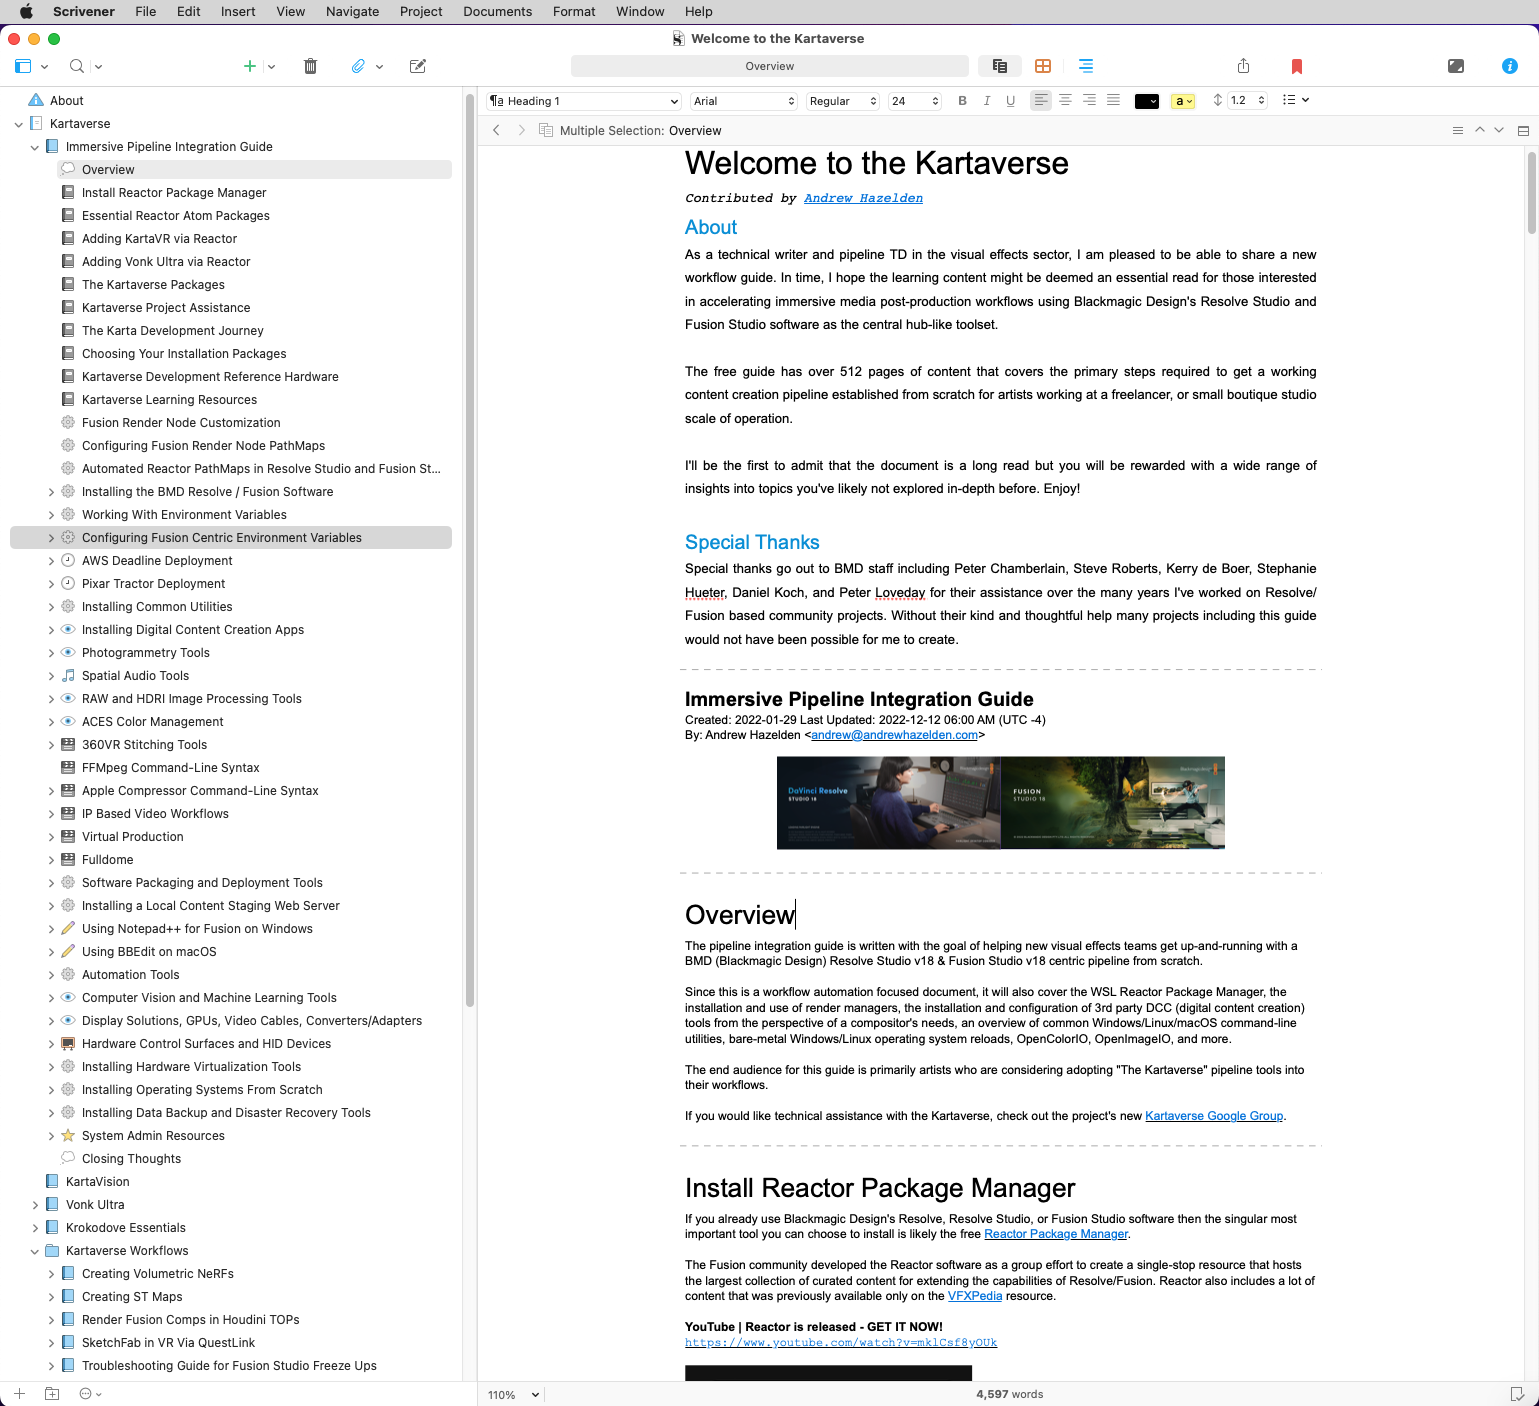This screenshot has width=1539, height=1406.
Task: Switch to Outliner view mode
Action: point(1086,66)
